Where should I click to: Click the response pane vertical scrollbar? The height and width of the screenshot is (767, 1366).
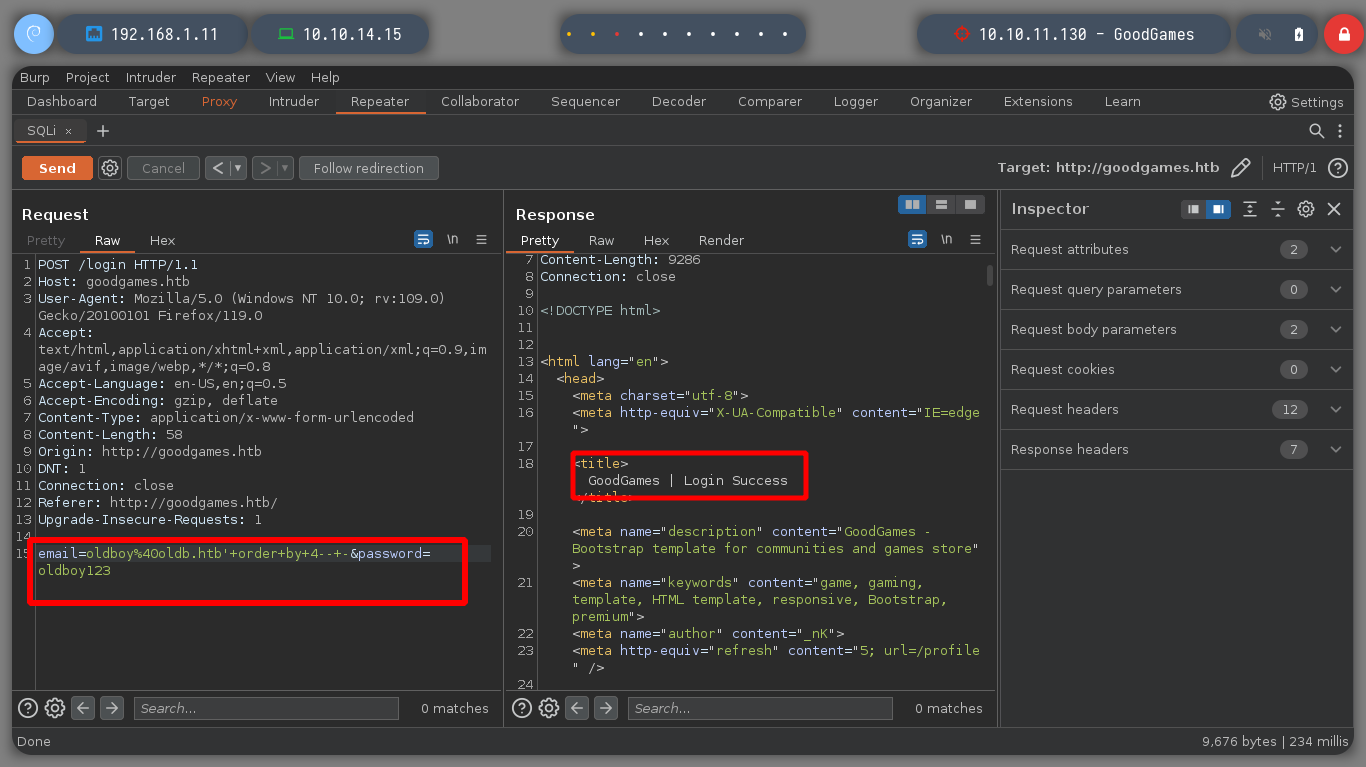tap(990, 276)
